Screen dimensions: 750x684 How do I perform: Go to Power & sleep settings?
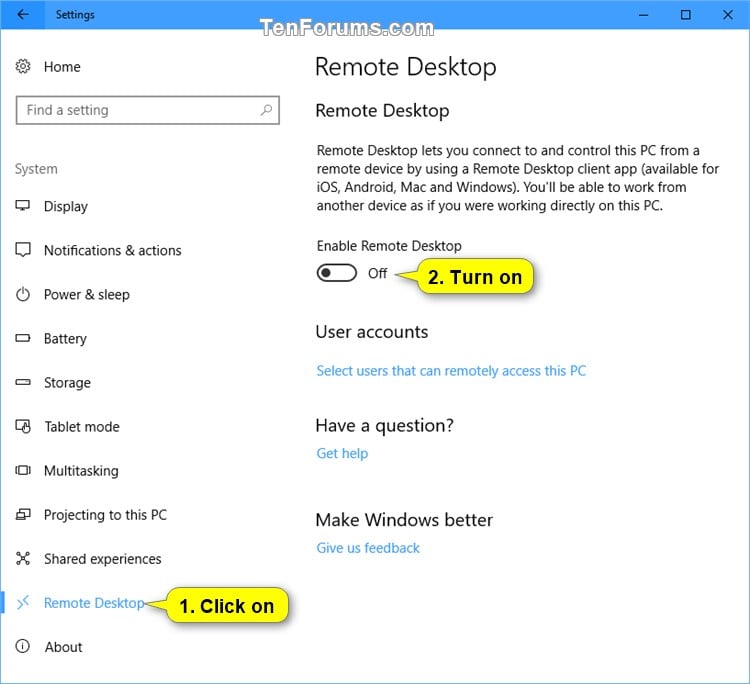pos(87,295)
